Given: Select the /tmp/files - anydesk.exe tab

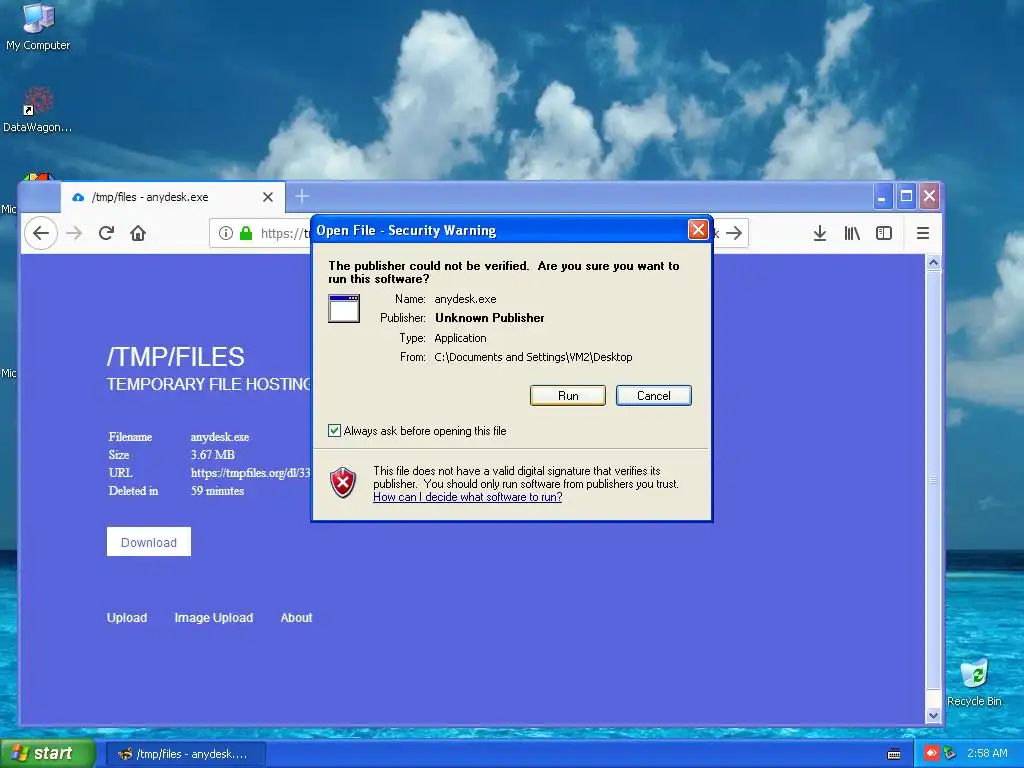Looking at the screenshot, I should (173, 197).
